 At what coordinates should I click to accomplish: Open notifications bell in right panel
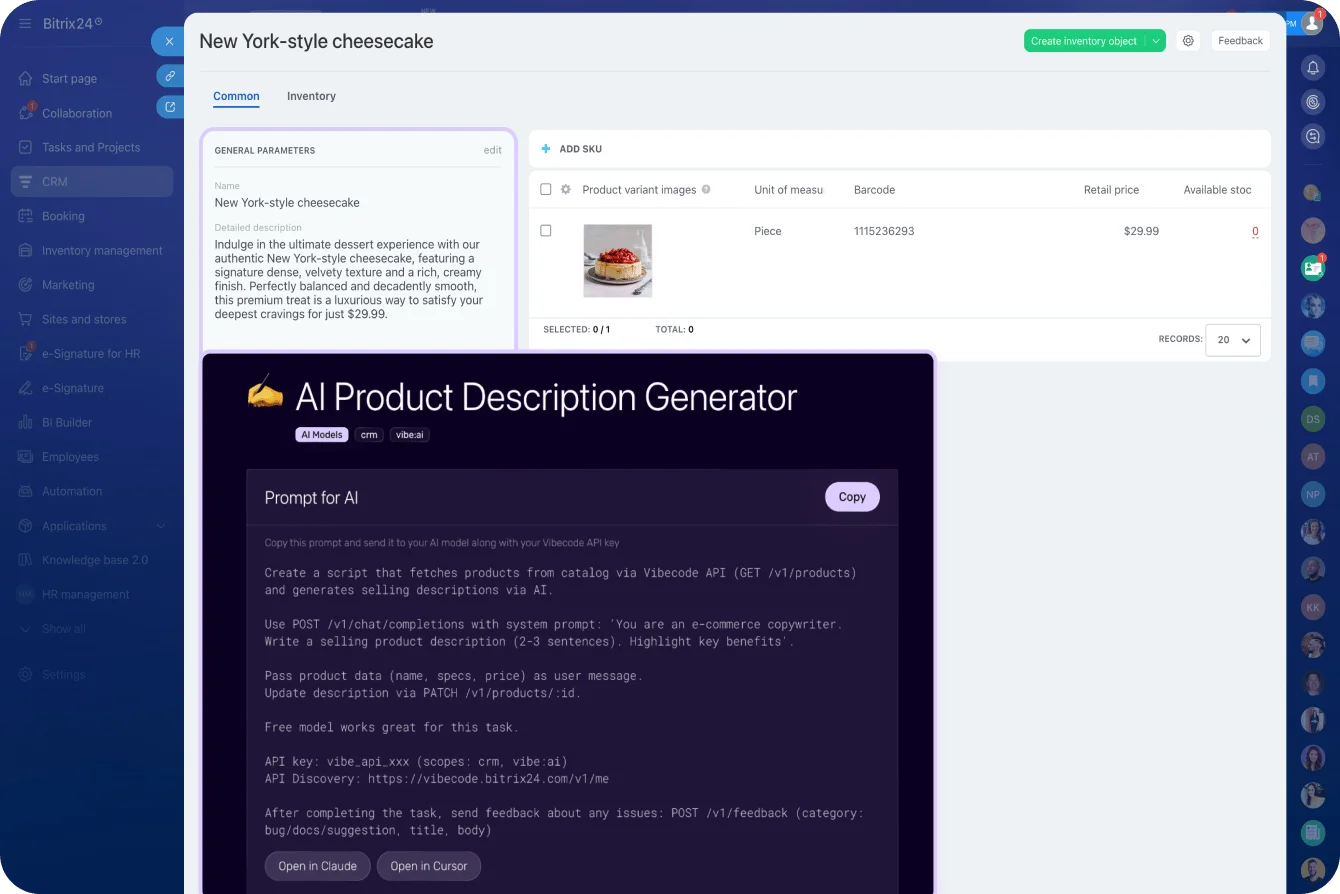(x=1313, y=68)
